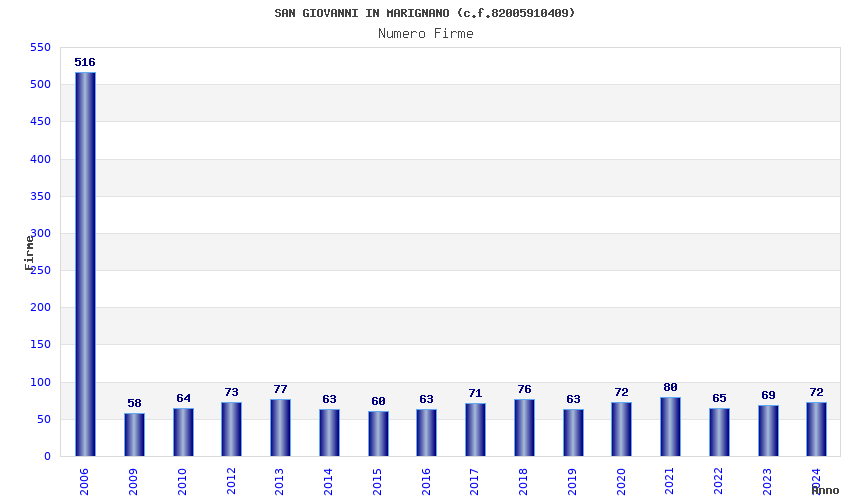Click the y-axis tick label 150
This screenshot has height=500, width=850.
point(41,344)
